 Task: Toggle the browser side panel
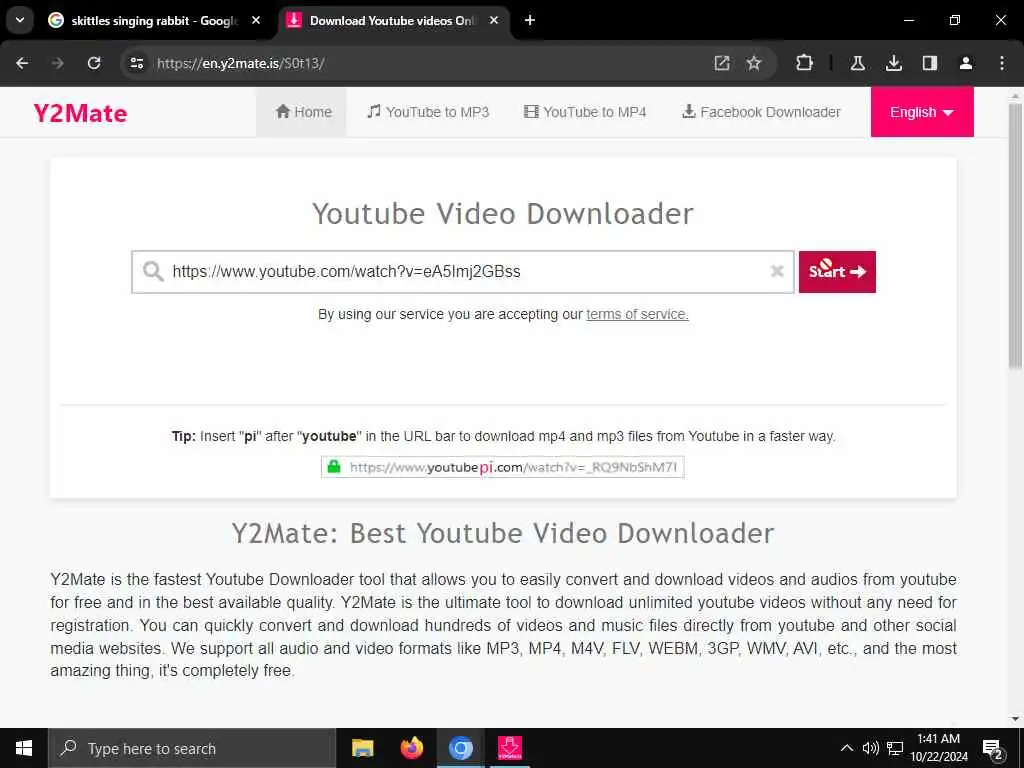(929, 63)
